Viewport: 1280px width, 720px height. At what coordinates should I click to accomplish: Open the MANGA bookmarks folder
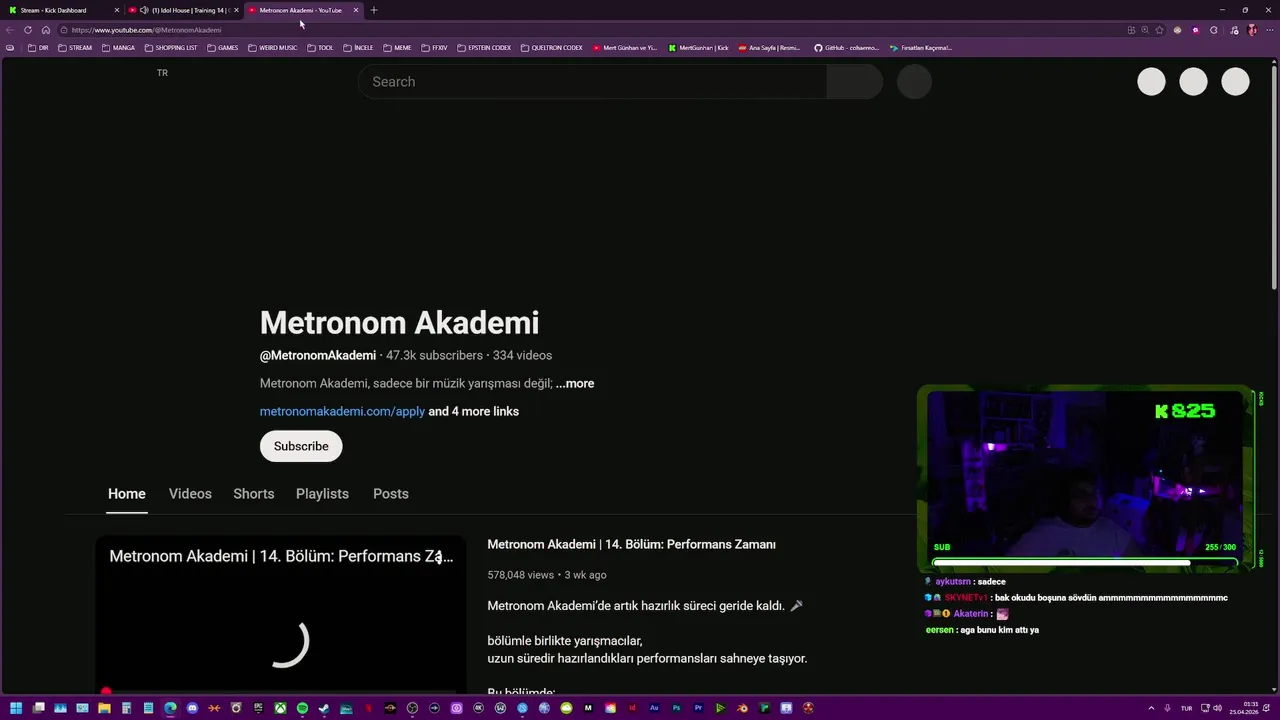[119, 47]
